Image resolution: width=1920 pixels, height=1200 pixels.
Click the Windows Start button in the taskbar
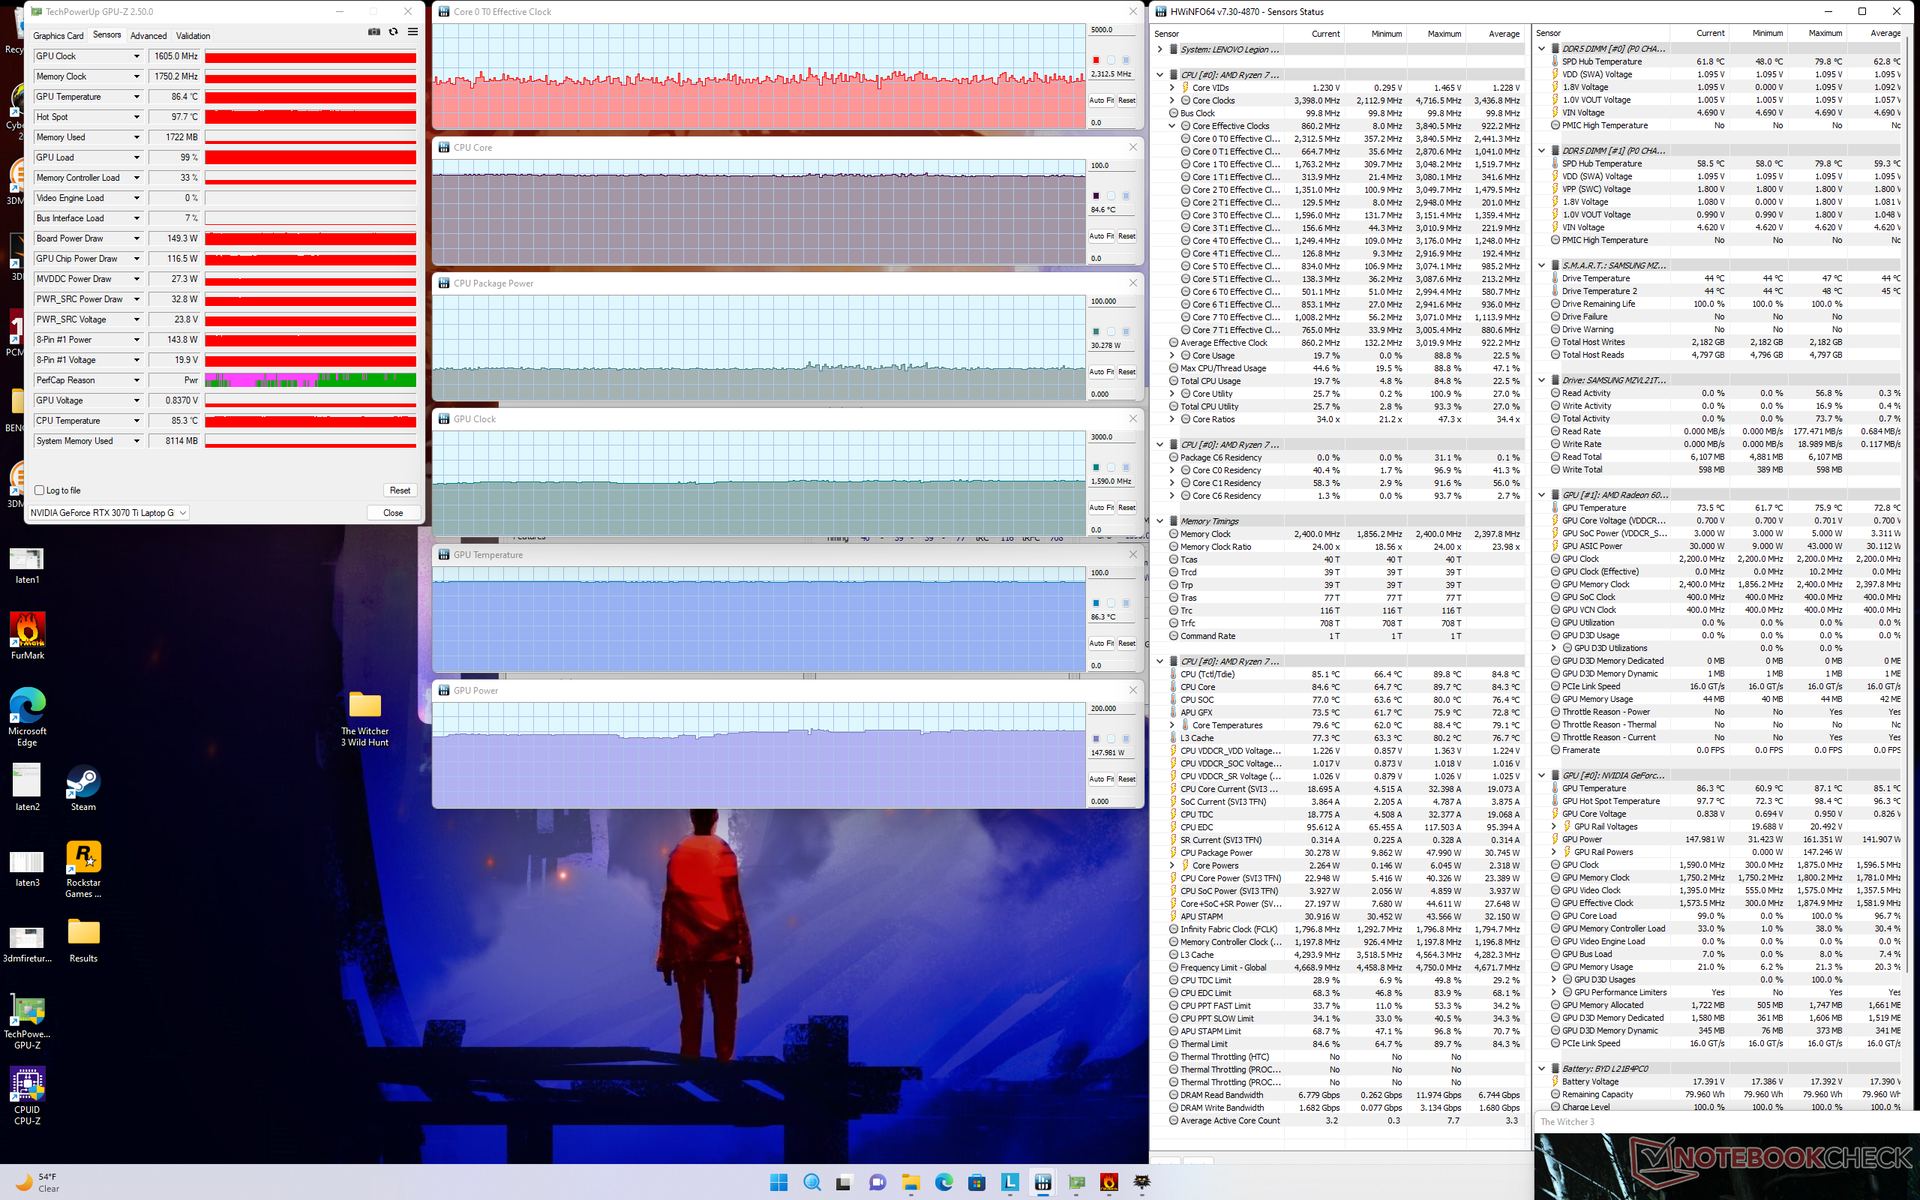click(779, 1183)
